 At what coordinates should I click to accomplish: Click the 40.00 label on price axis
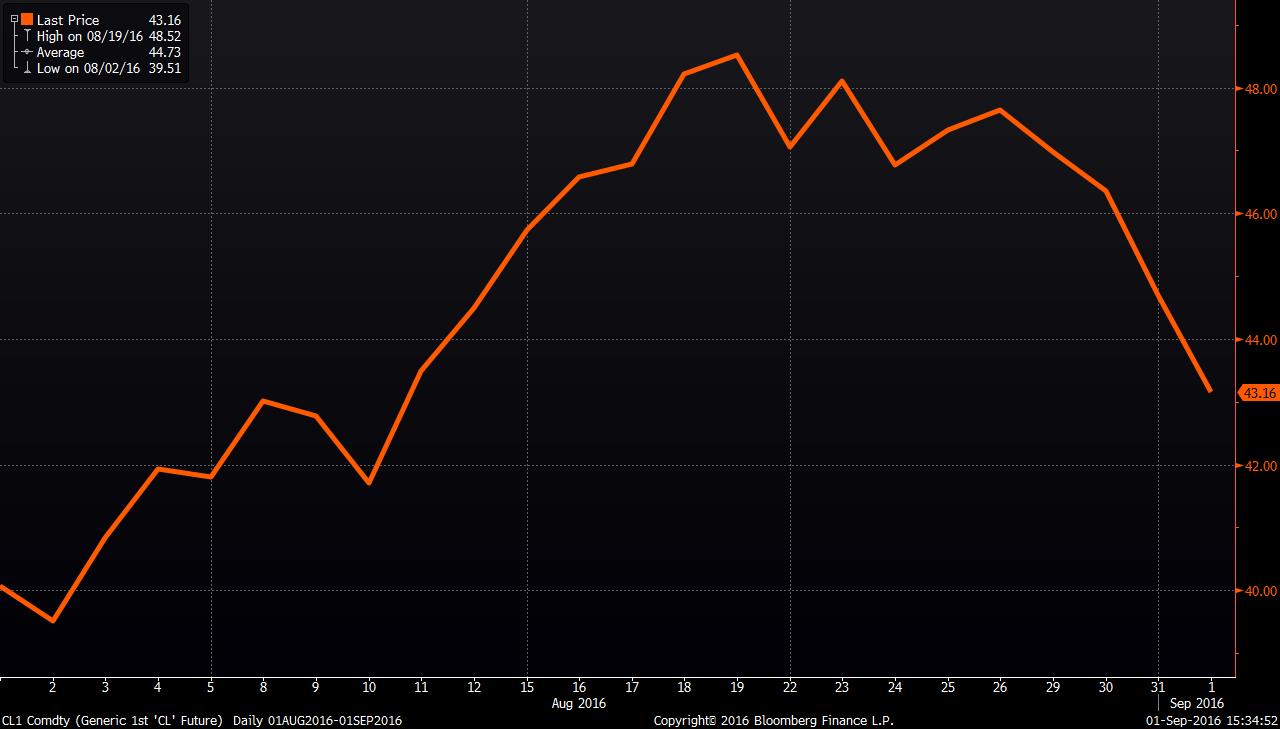tap(1260, 591)
